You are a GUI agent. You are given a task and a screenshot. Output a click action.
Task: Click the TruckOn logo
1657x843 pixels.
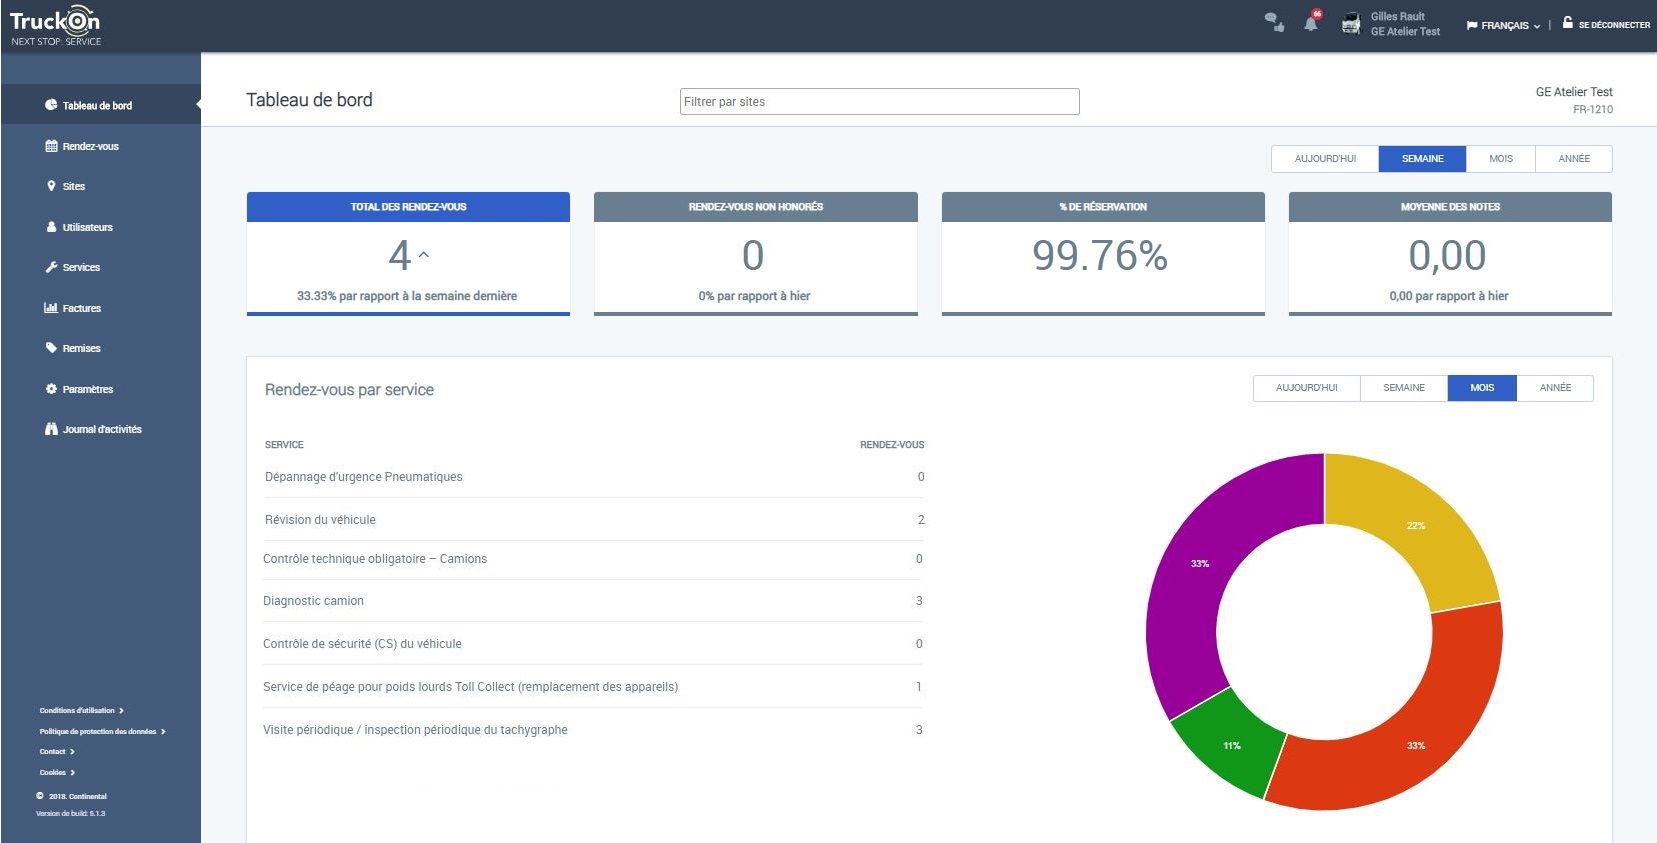[56, 27]
